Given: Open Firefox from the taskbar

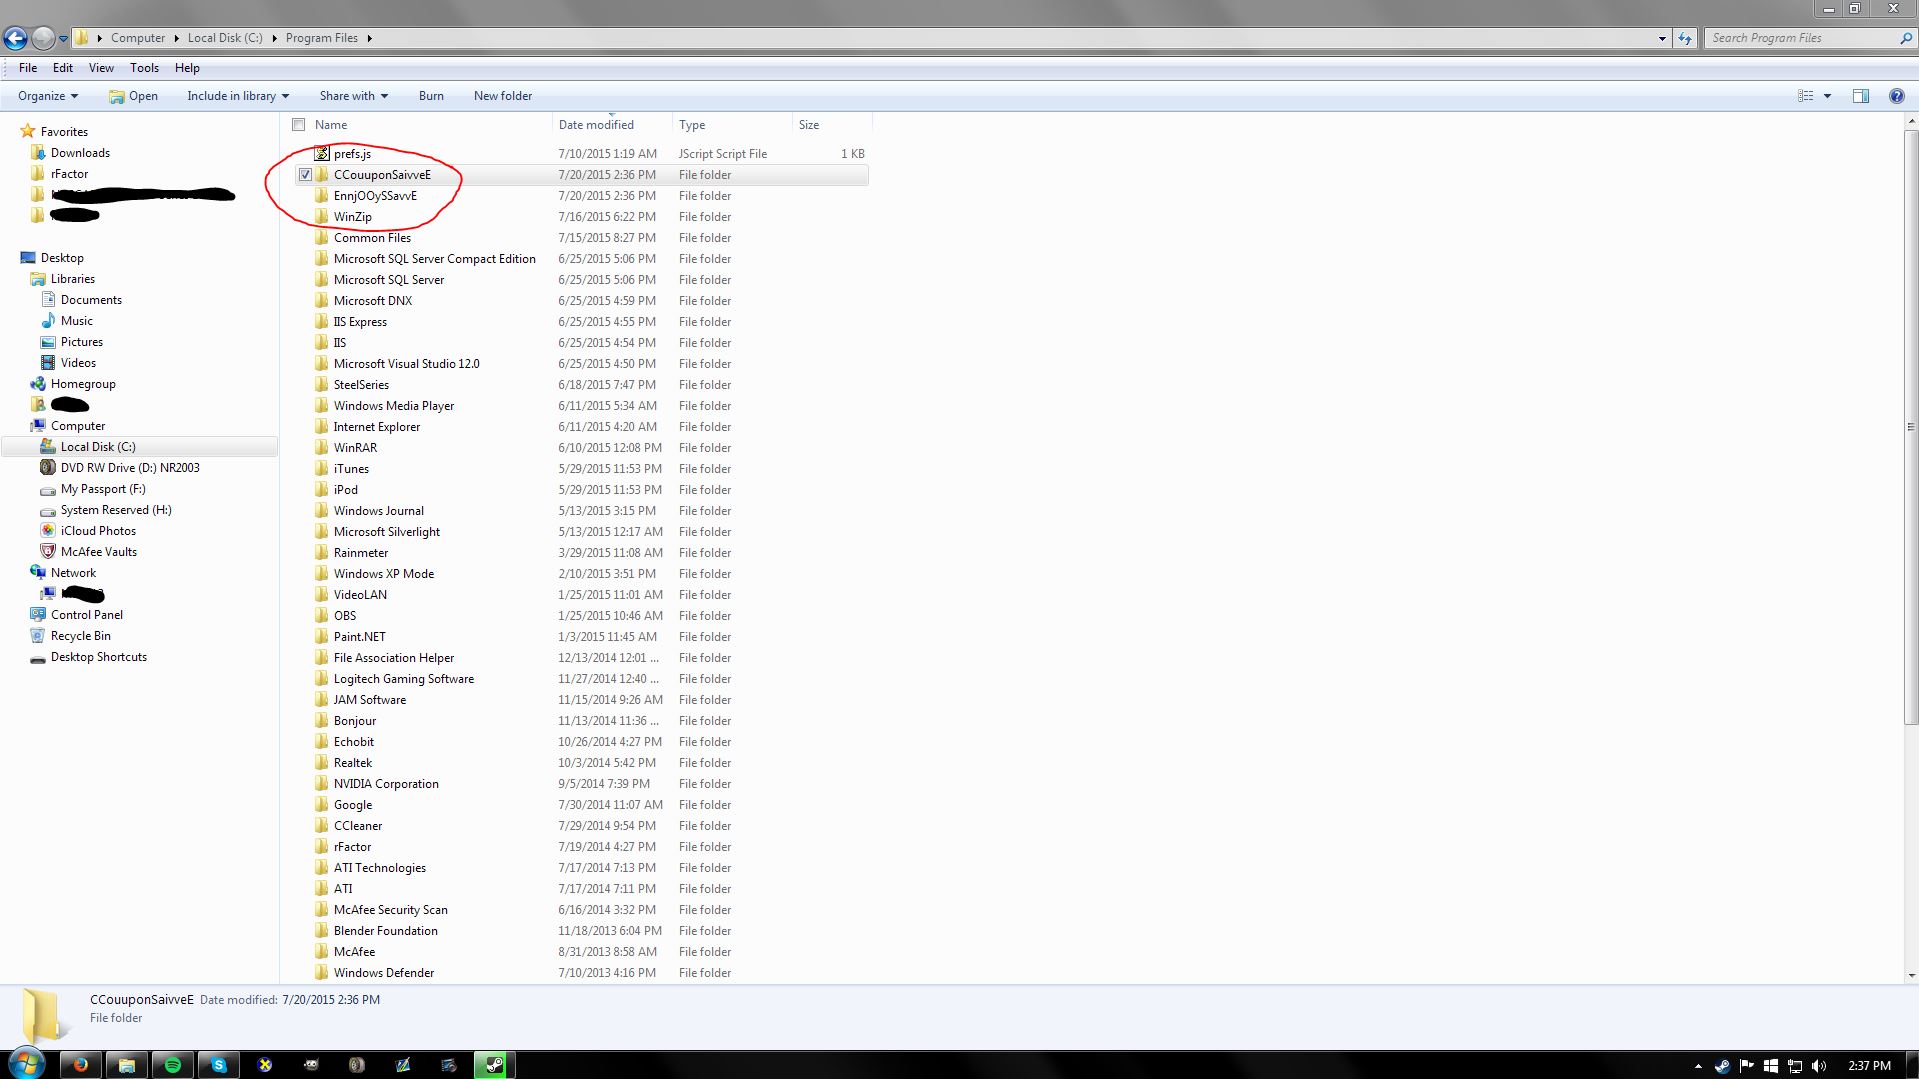Looking at the screenshot, I should coord(81,1065).
